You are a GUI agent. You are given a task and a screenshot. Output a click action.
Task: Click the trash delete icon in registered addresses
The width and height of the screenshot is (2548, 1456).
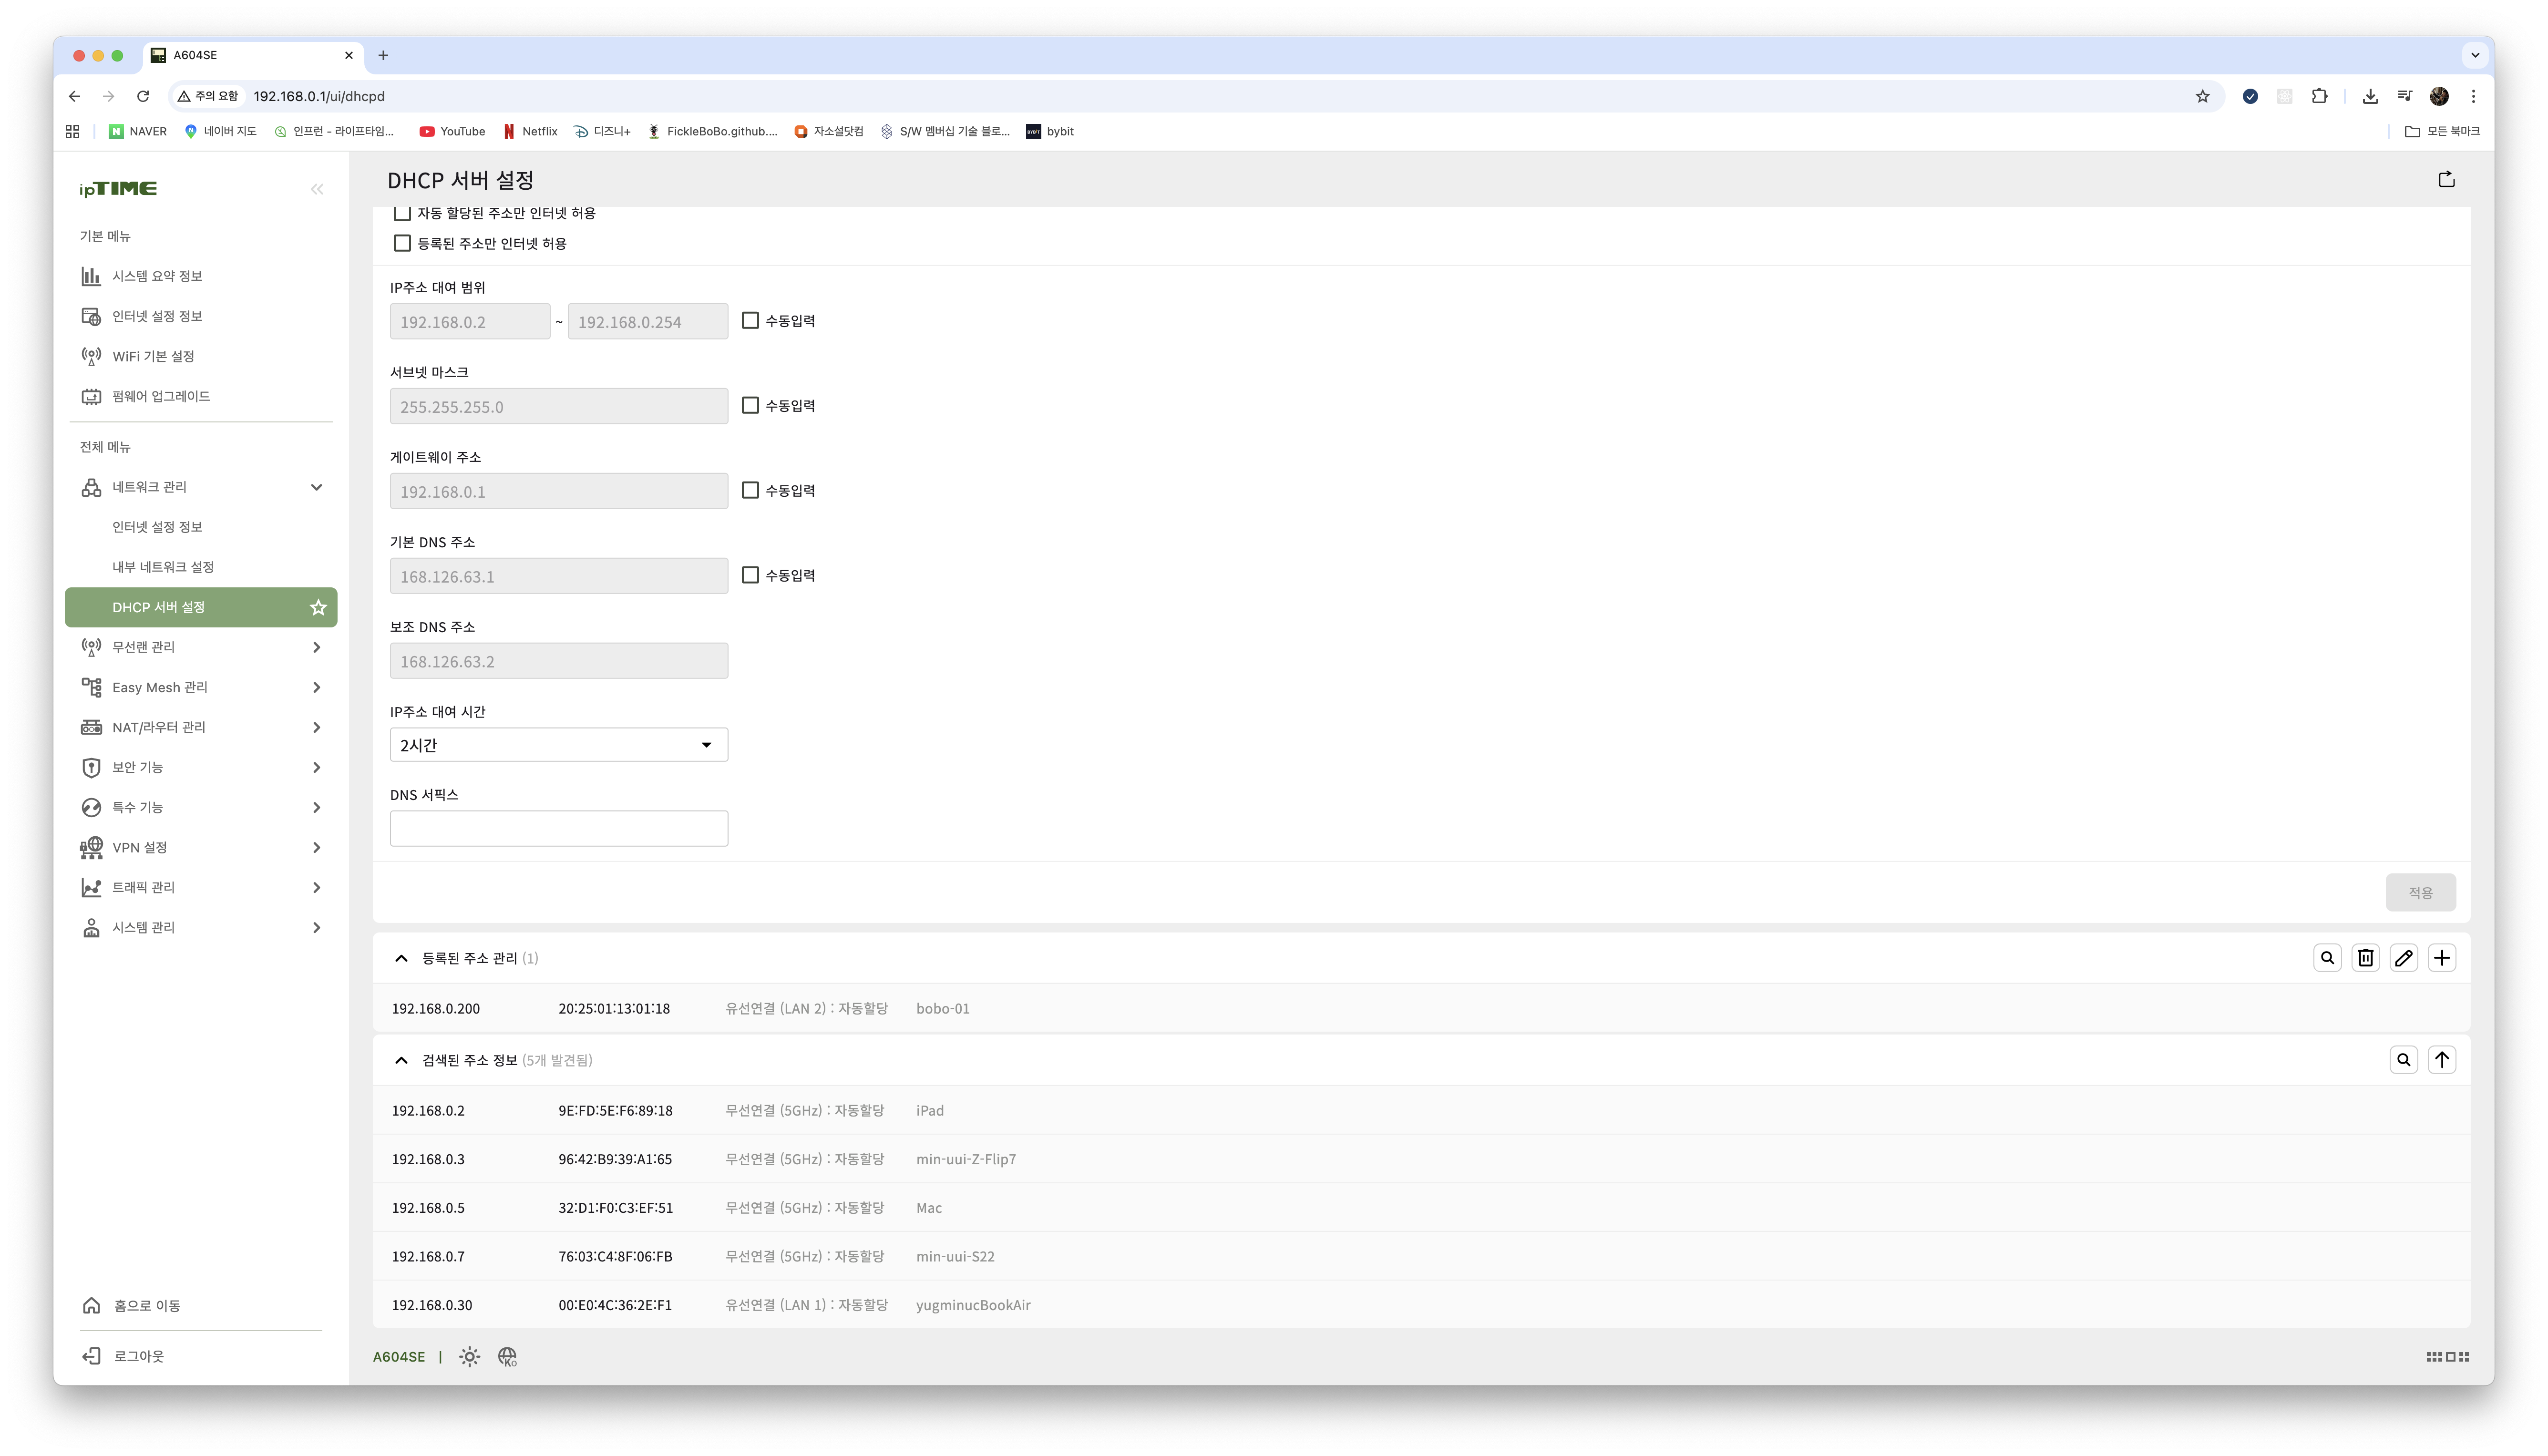[x=2365, y=958]
